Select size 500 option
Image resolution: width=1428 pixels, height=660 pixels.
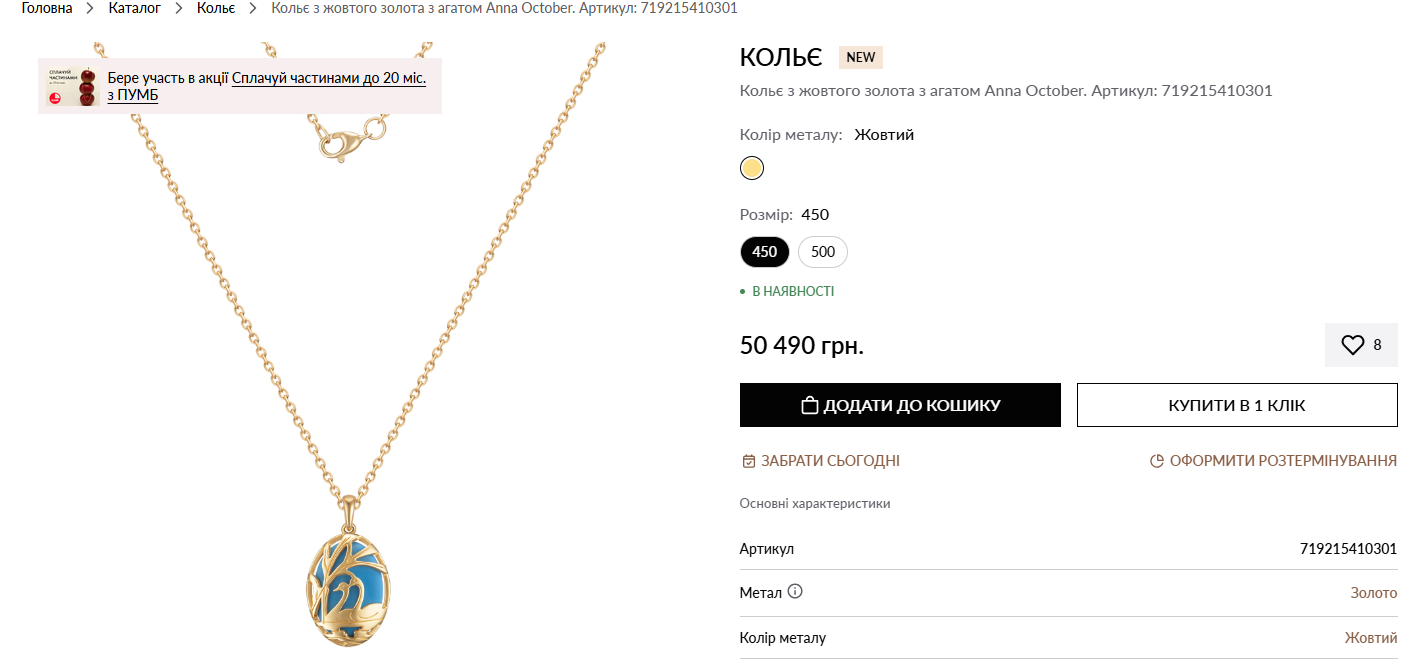click(822, 252)
